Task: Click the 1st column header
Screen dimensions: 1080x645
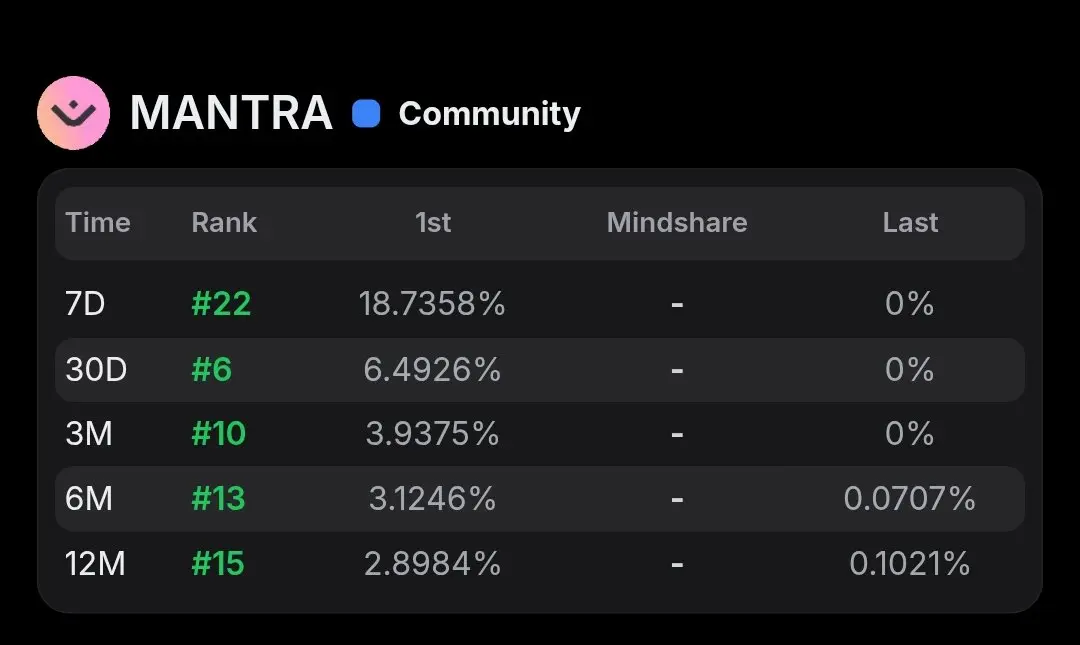Action: (433, 223)
